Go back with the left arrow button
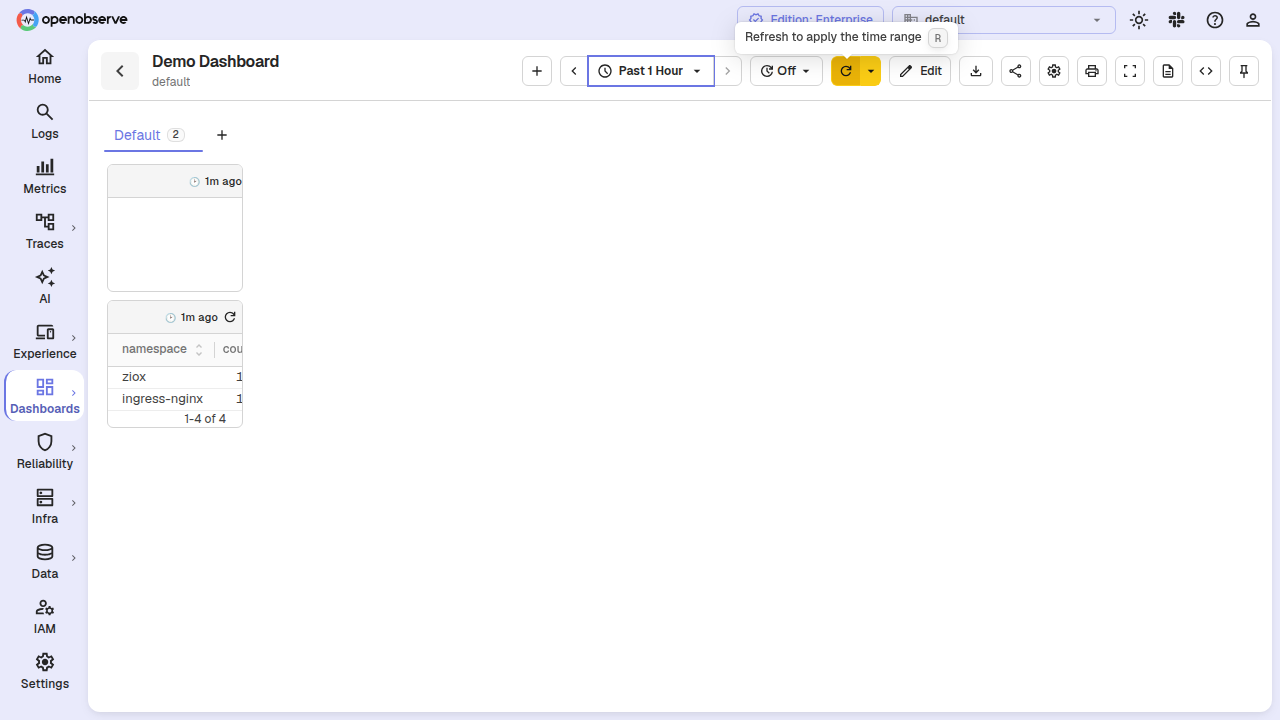This screenshot has width=1280, height=720. (x=120, y=71)
